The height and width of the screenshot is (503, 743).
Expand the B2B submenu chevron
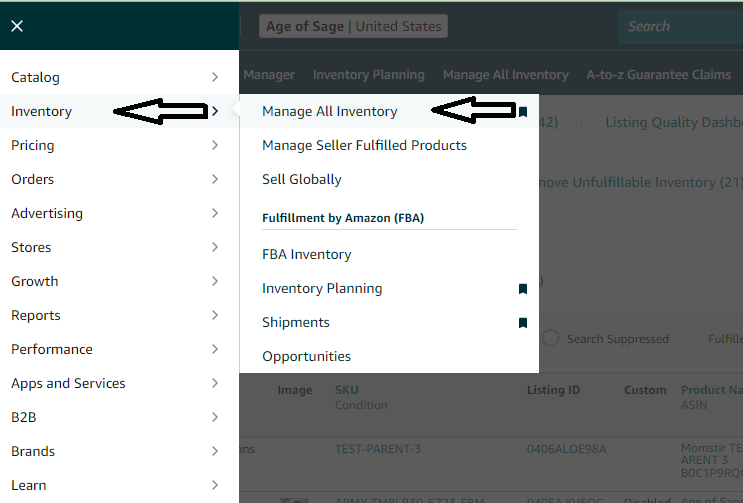pos(215,417)
